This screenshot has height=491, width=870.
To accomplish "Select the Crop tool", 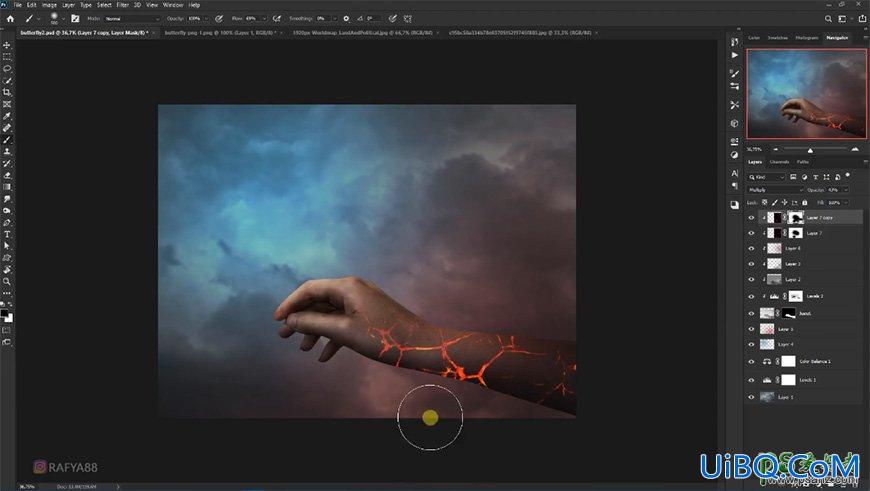I will (x=7, y=92).
